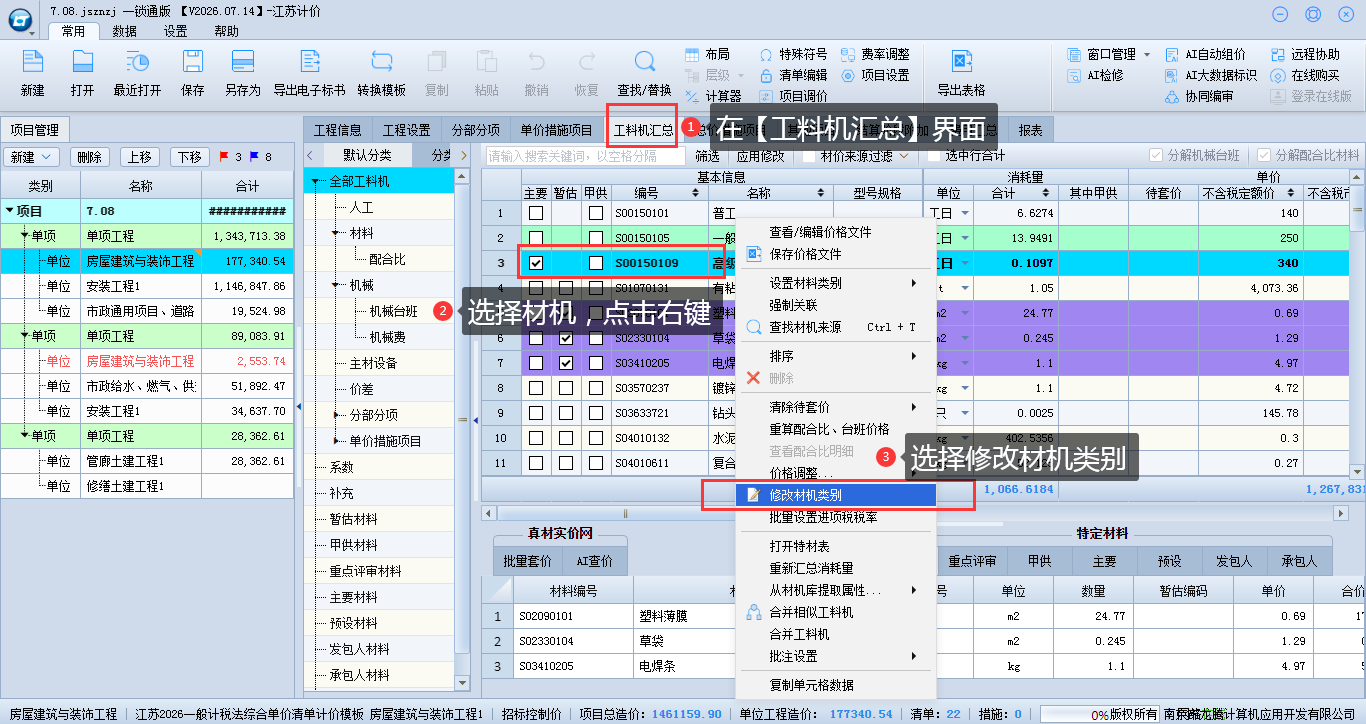Collapse 全部工料机 tree node
The height and width of the screenshot is (724, 1366).
[x=317, y=181]
